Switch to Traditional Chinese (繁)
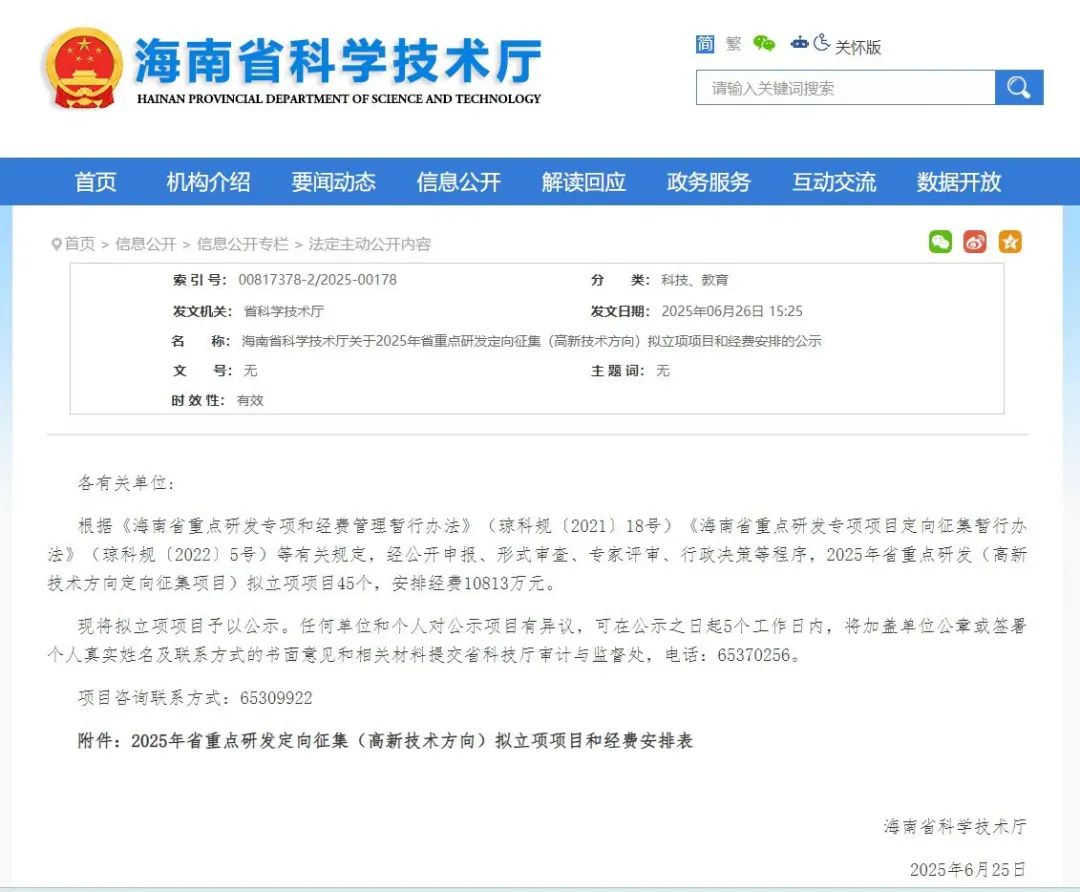 734,44
